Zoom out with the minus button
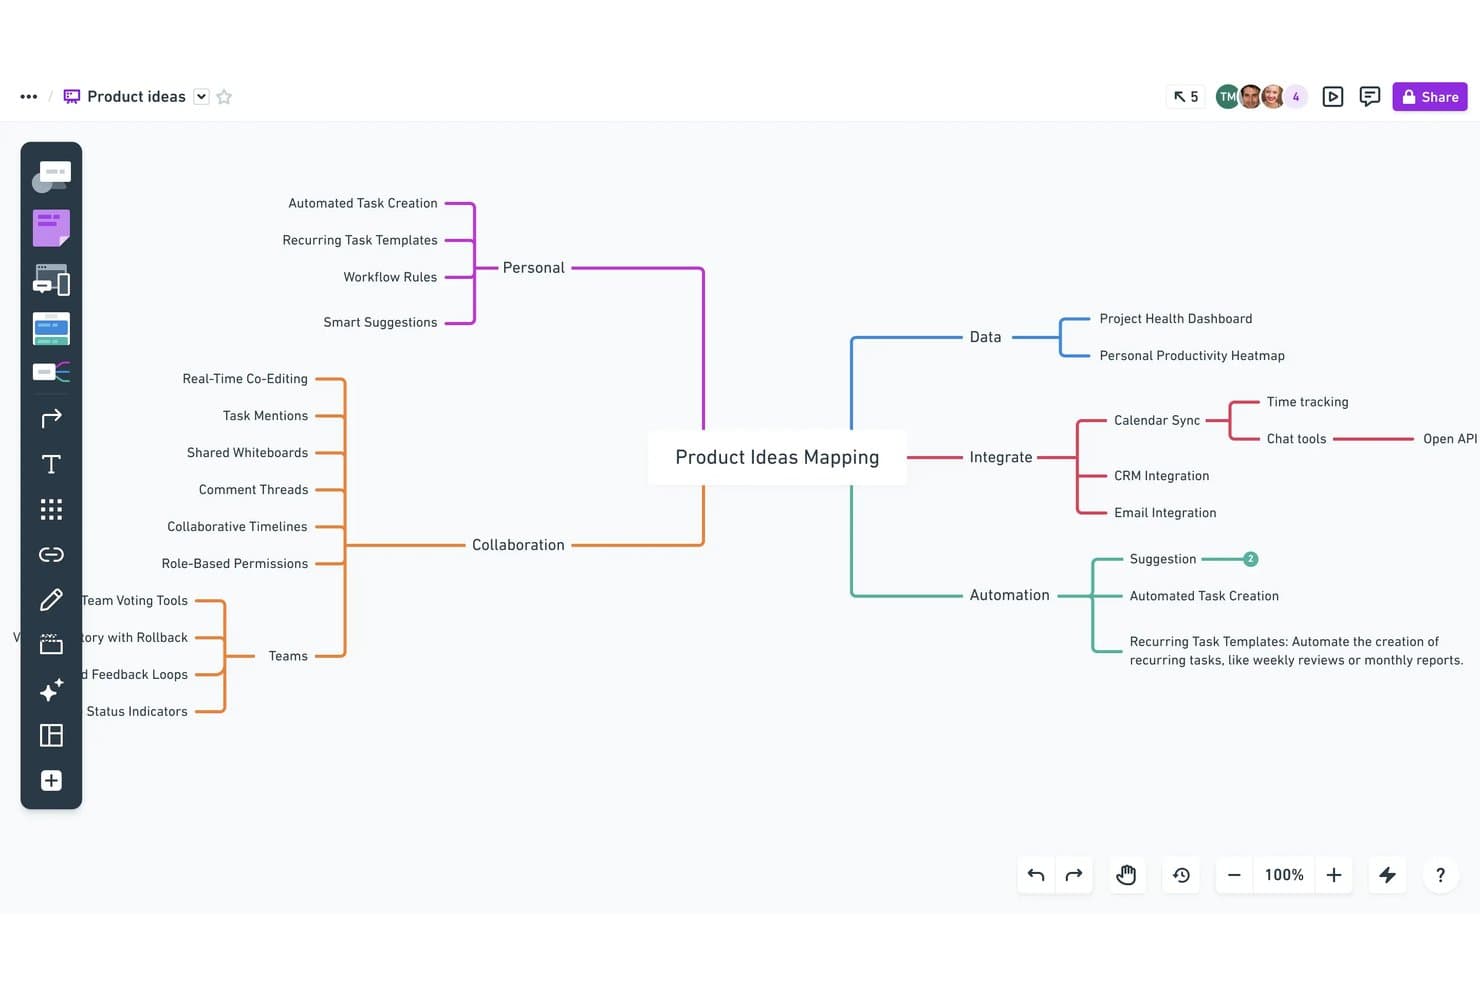Screen dimensions: 1480x987 coord(1234,875)
